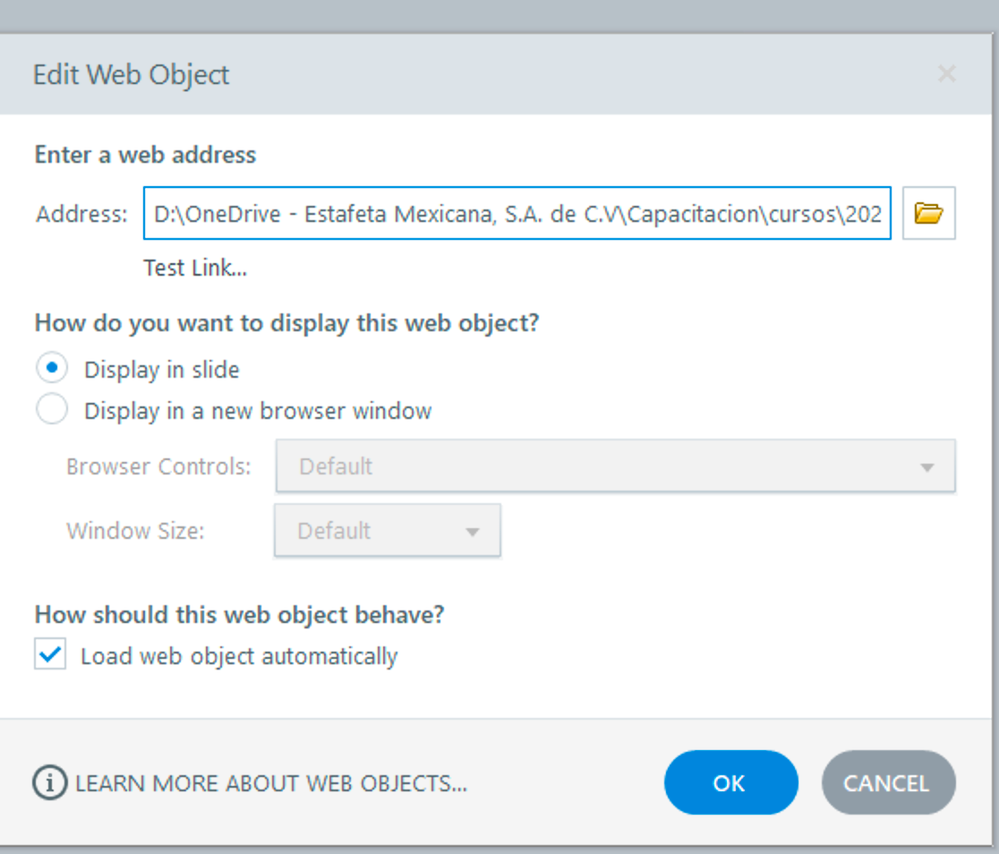Click inside the Address text field

click(516, 213)
